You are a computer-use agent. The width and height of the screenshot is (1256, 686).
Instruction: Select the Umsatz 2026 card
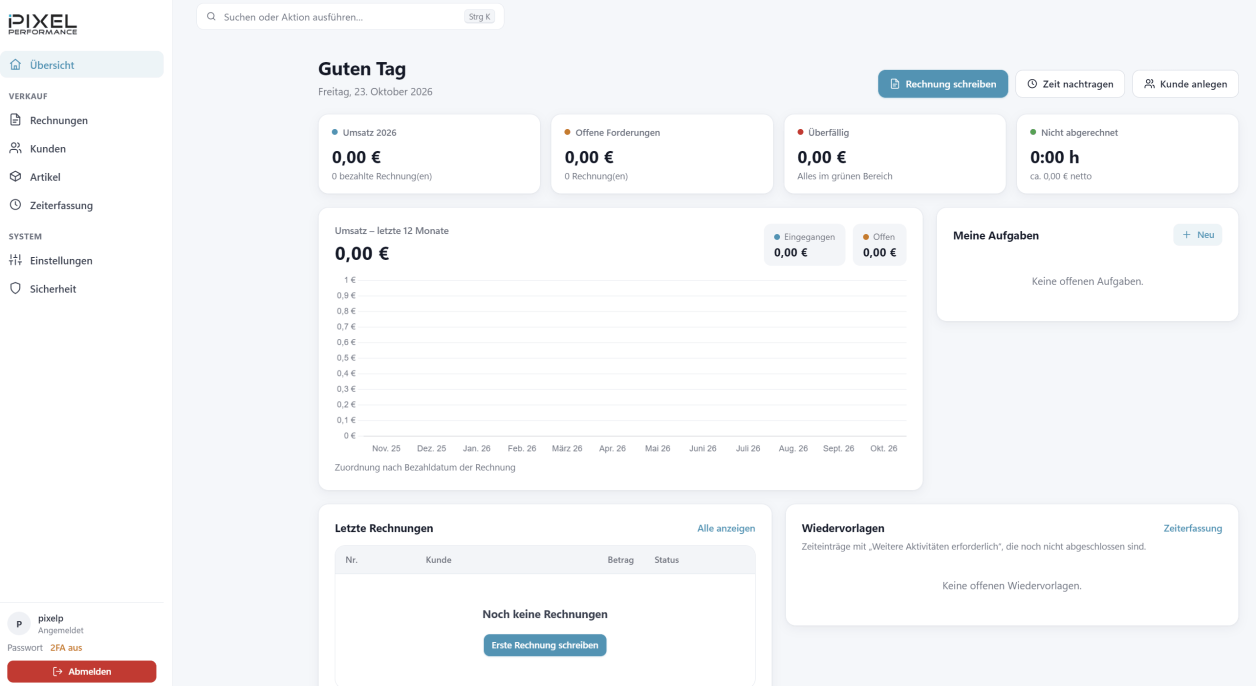tap(429, 153)
